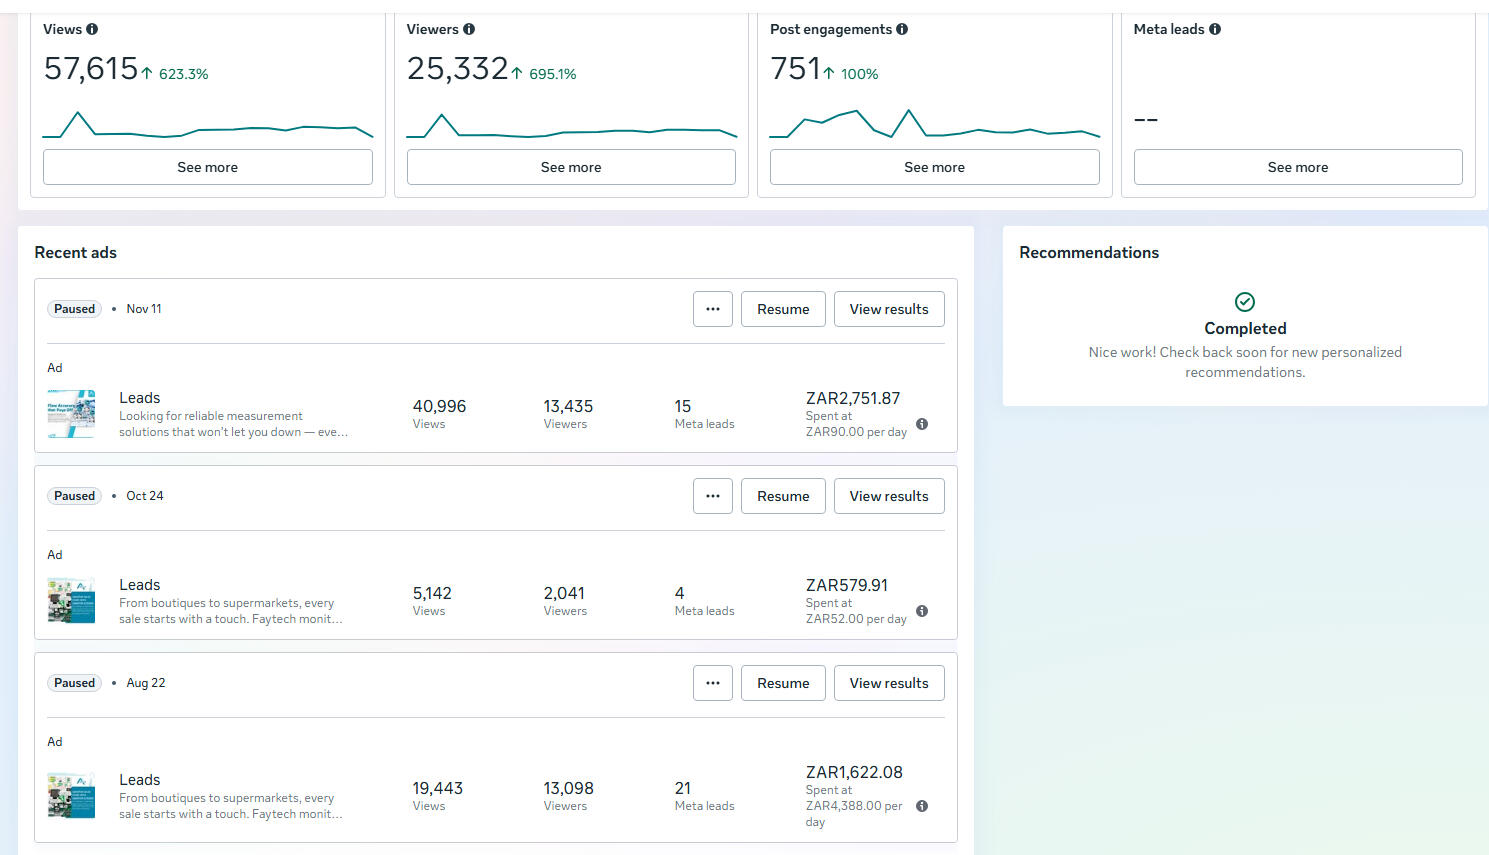Click spend info icon on Nov 11 ad
Viewport: 1489px width, 855px height.
tap(922, 424)
